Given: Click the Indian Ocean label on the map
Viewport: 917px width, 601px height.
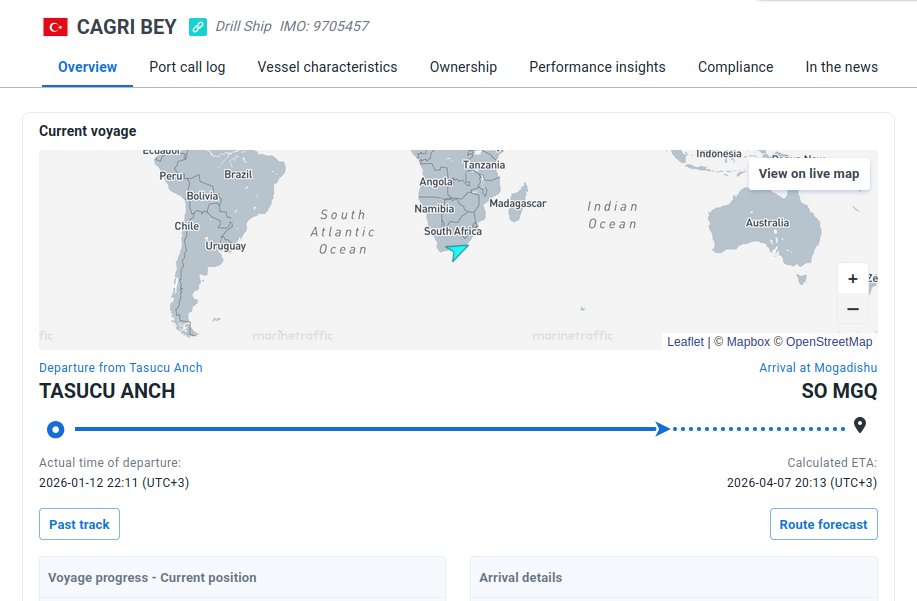Looking at the screenshot, I should (612, 215).
